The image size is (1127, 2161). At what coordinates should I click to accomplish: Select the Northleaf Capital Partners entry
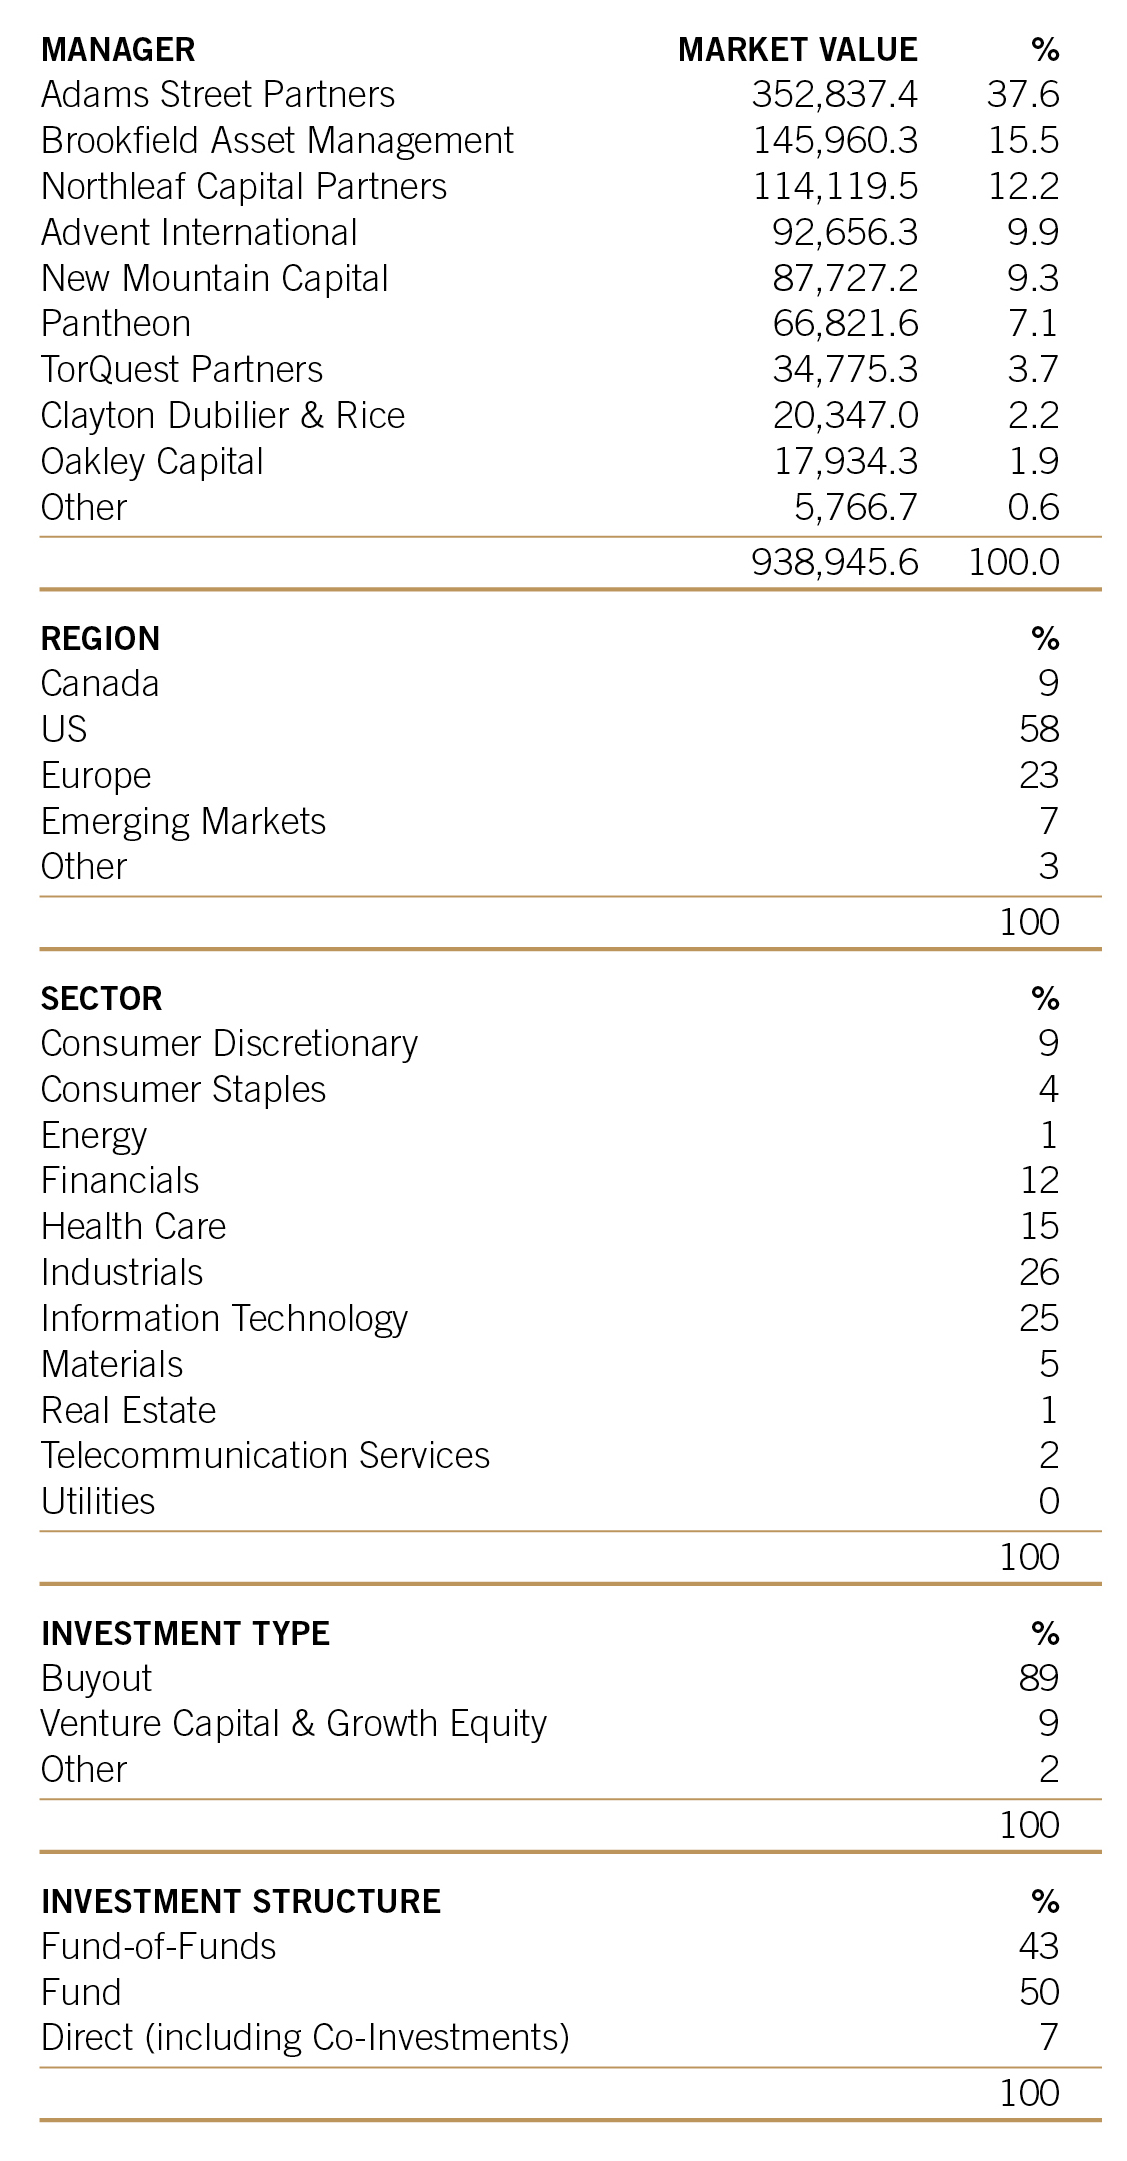[244, 186]
